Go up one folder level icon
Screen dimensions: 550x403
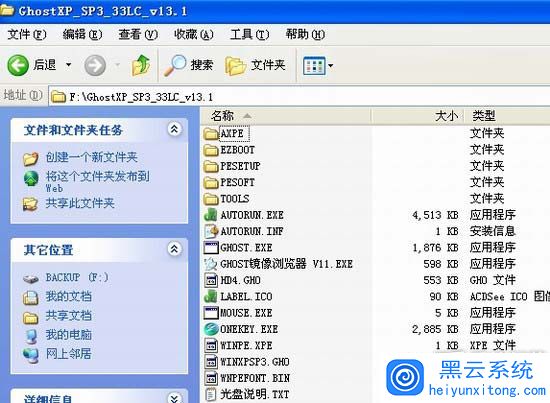tap(141, 65)
